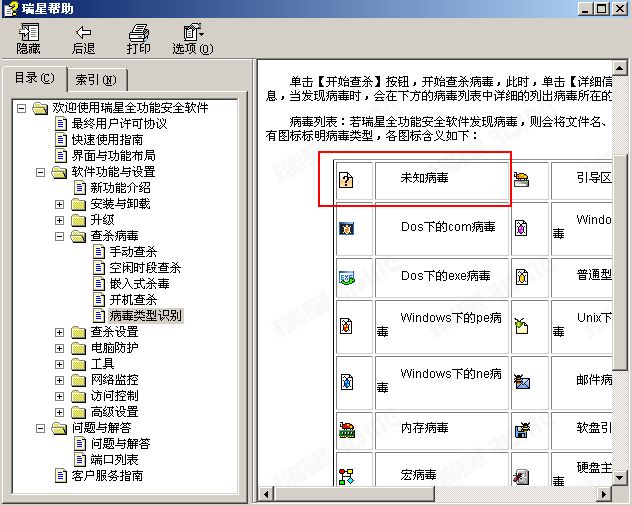Click the 内存病毒 icon
632x506 pixels.
click(347, 430)
